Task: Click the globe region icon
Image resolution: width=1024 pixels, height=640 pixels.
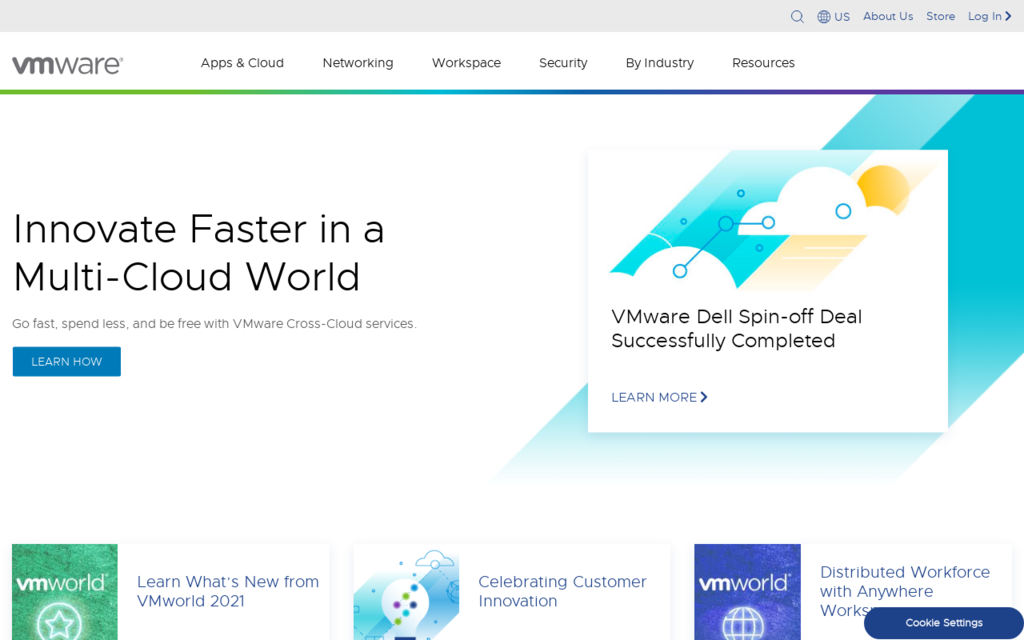Action: coord(824,17)
